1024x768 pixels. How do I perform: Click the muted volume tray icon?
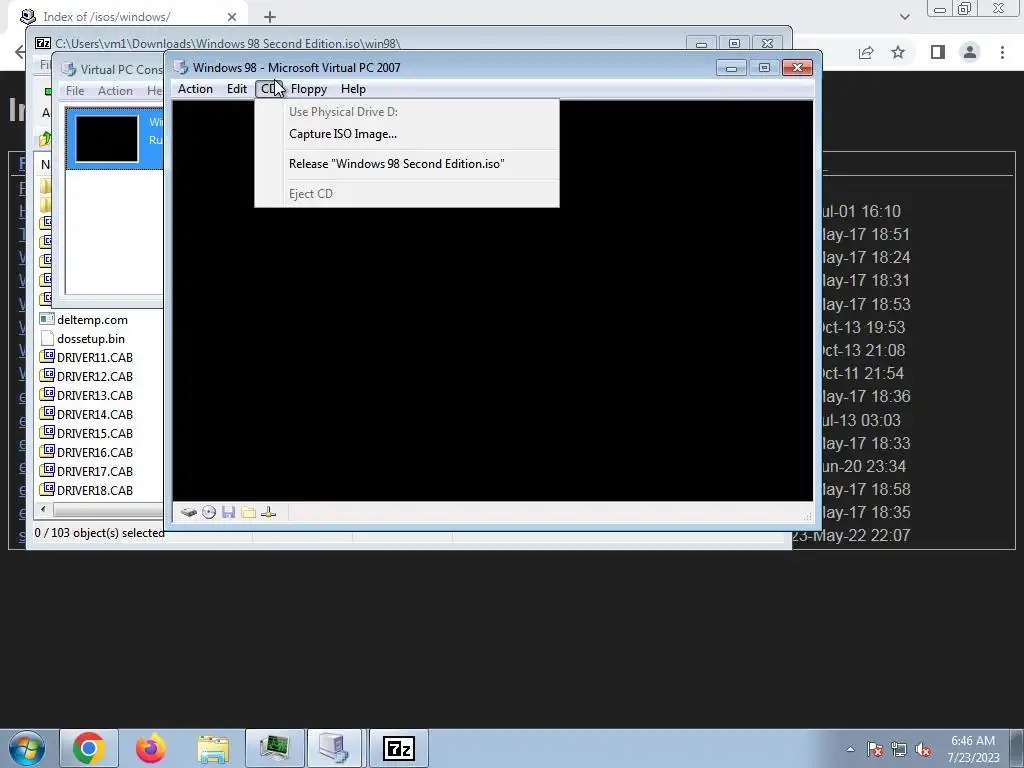pyautogui.click(x=923, y=749)
